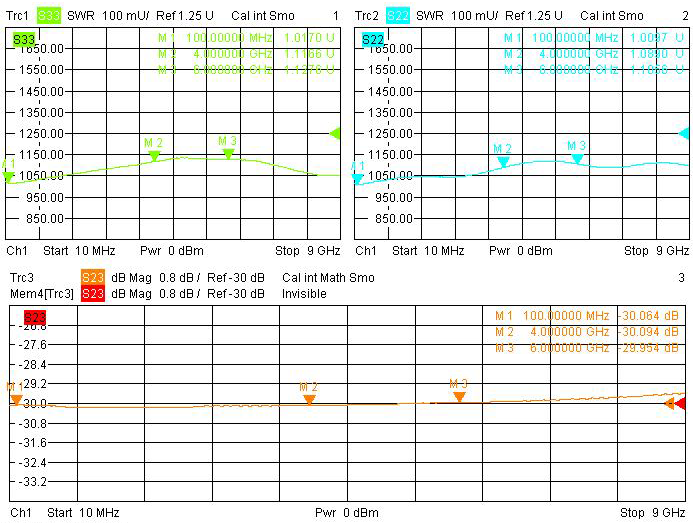Click the green reference level triangle
The width and height of the screenshot is (693, 523).
click(335, 133)
